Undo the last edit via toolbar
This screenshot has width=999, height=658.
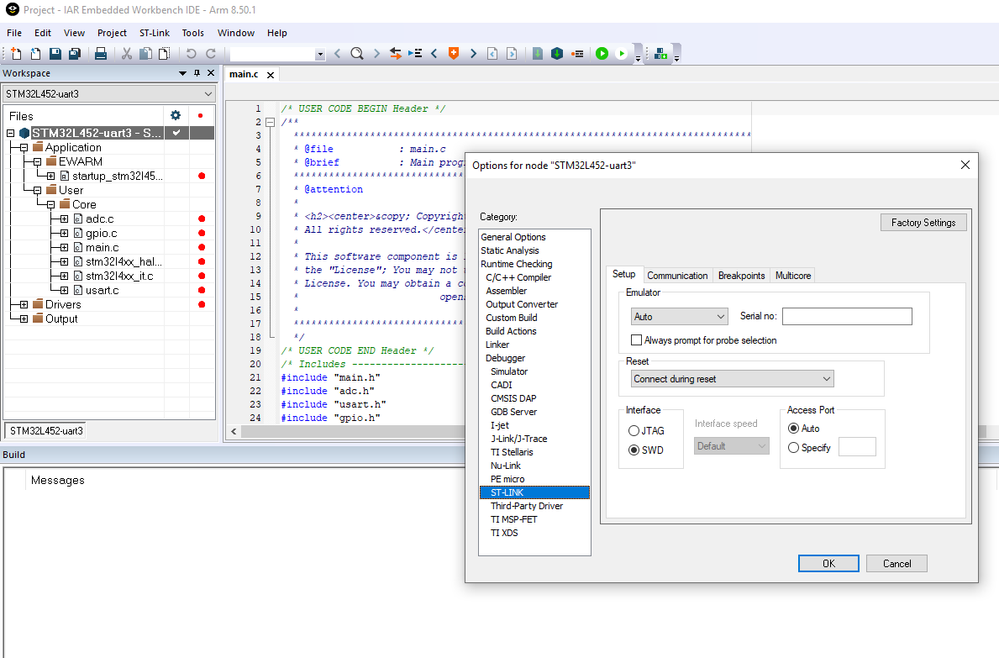pyautogui.click(x=191, y=54)
